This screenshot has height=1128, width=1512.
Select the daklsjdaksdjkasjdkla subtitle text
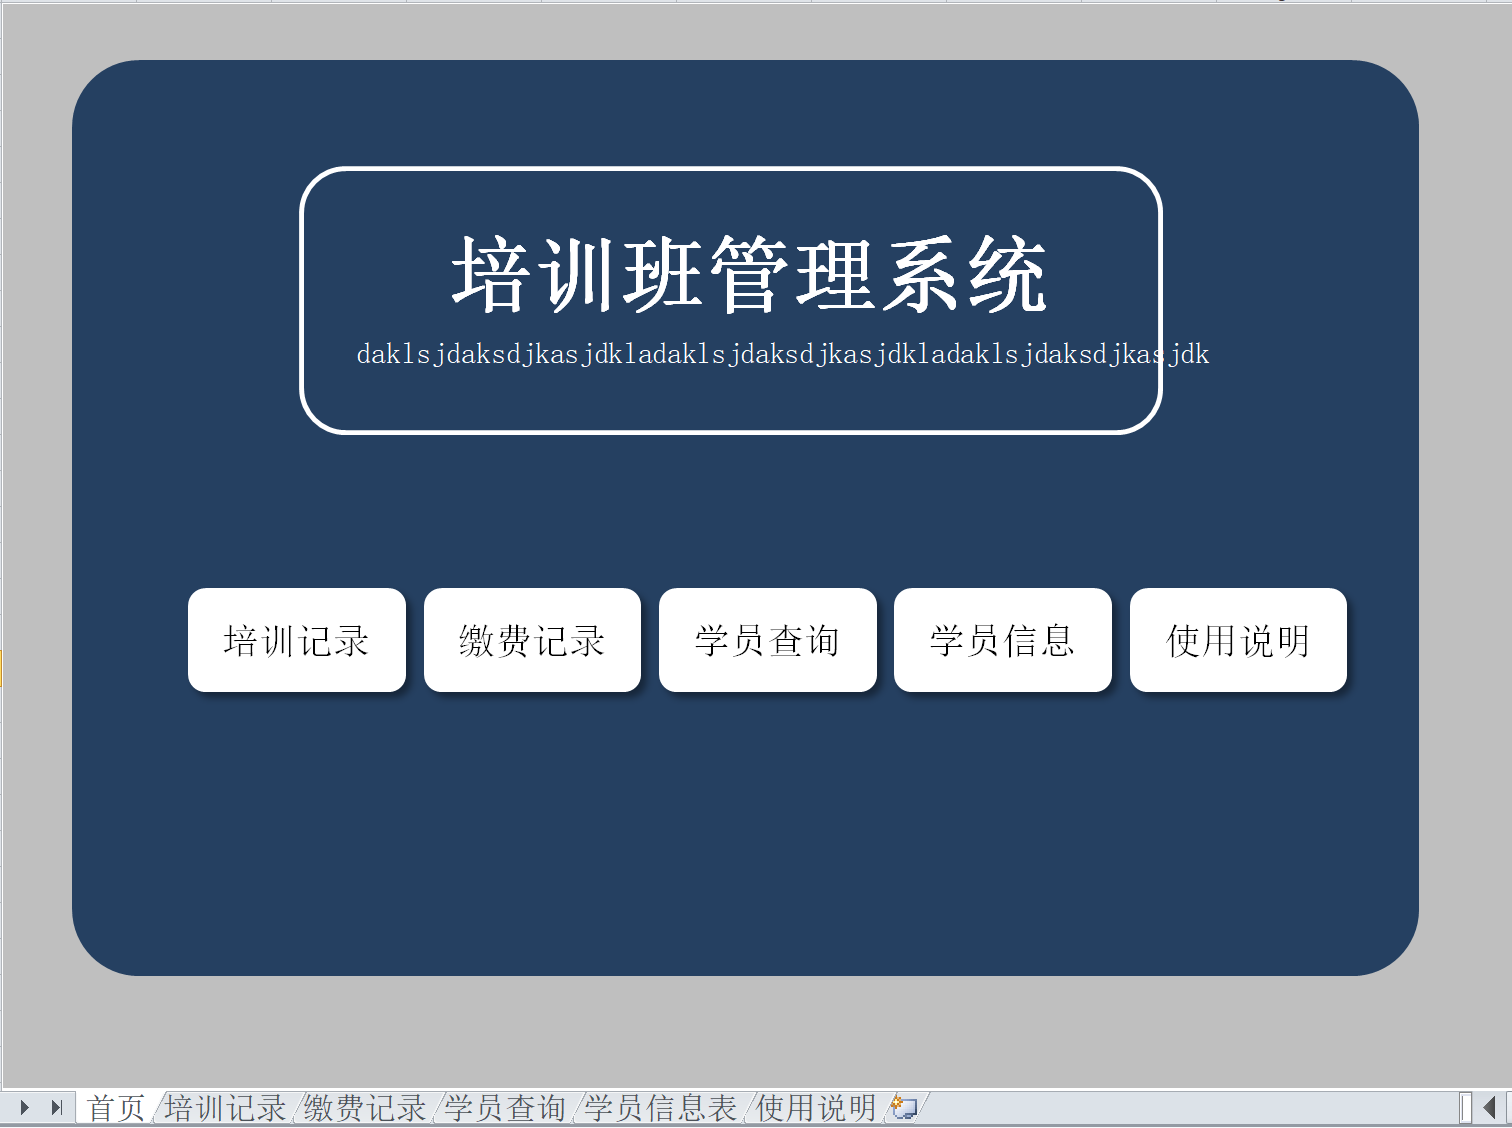pyautogui.click(x=783, y=354)
